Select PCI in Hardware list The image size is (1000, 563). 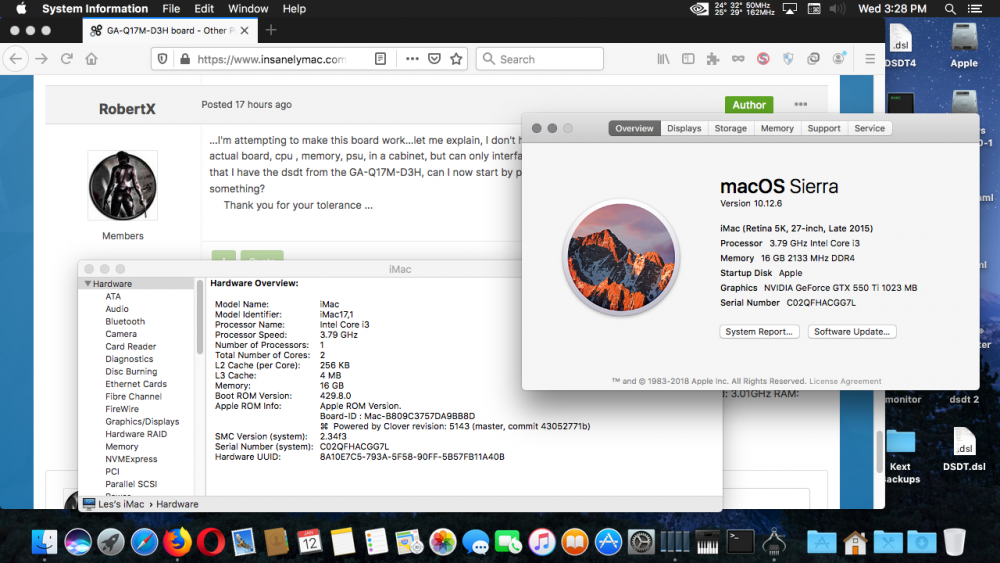(112, 471)
